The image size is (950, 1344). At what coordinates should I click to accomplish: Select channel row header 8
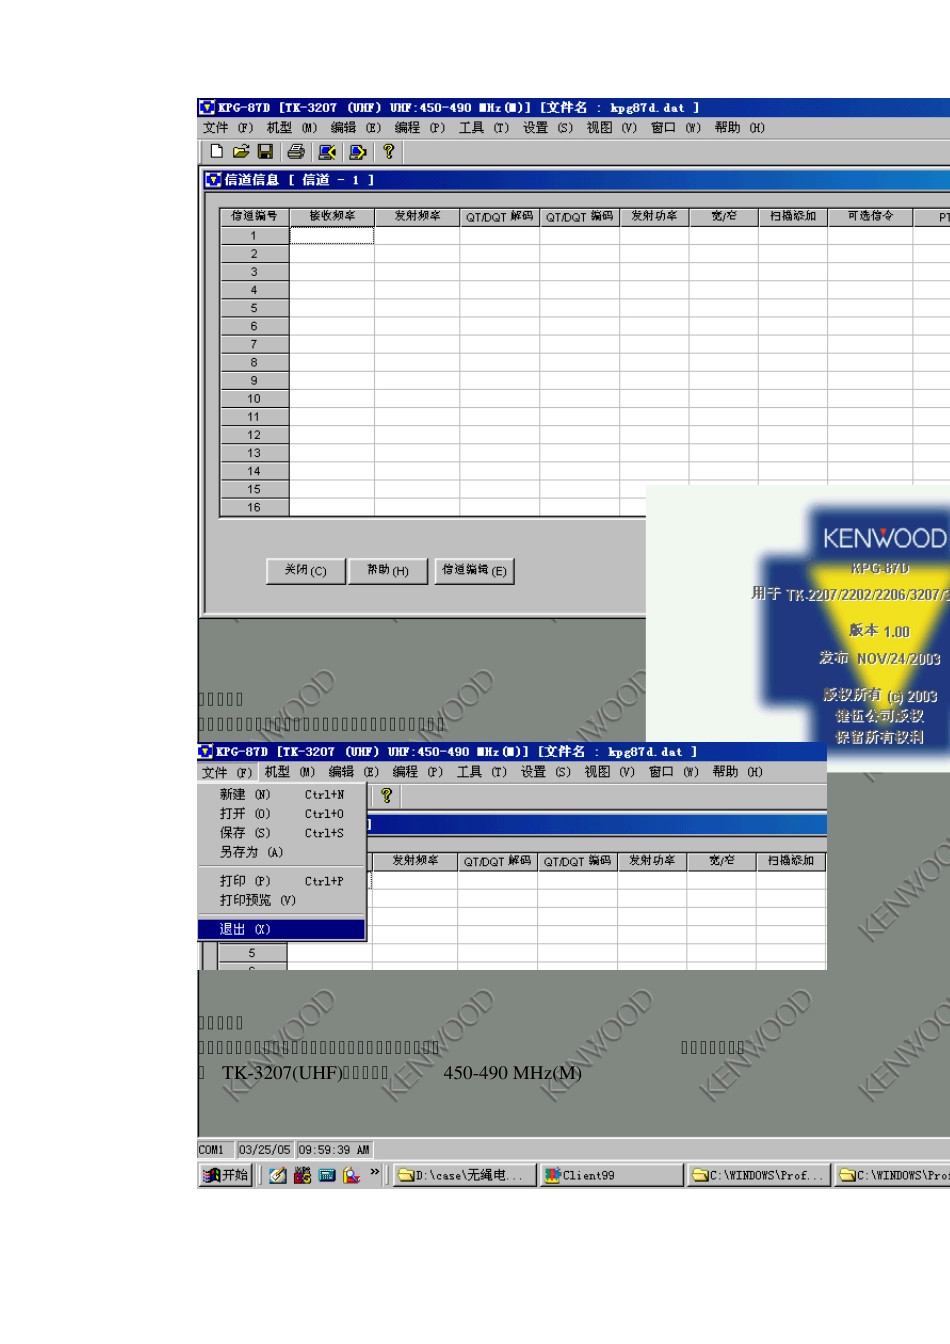[254, 363]
